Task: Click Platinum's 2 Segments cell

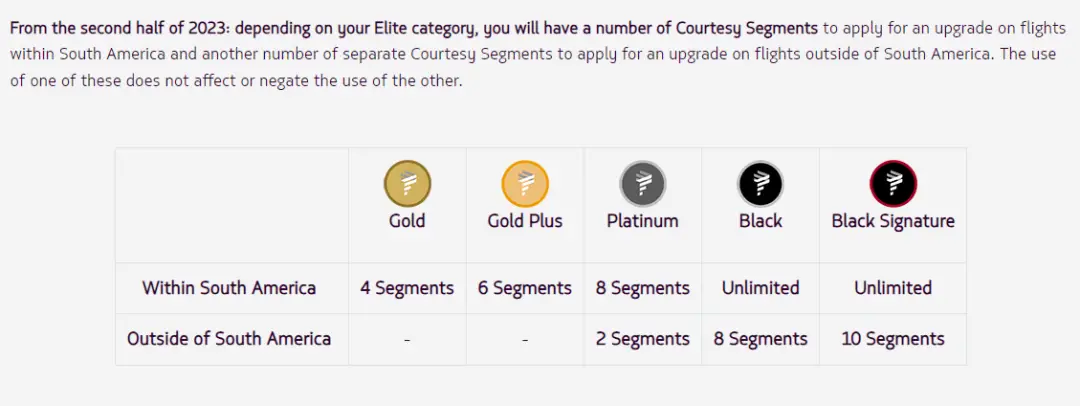Action: point(643,339)
